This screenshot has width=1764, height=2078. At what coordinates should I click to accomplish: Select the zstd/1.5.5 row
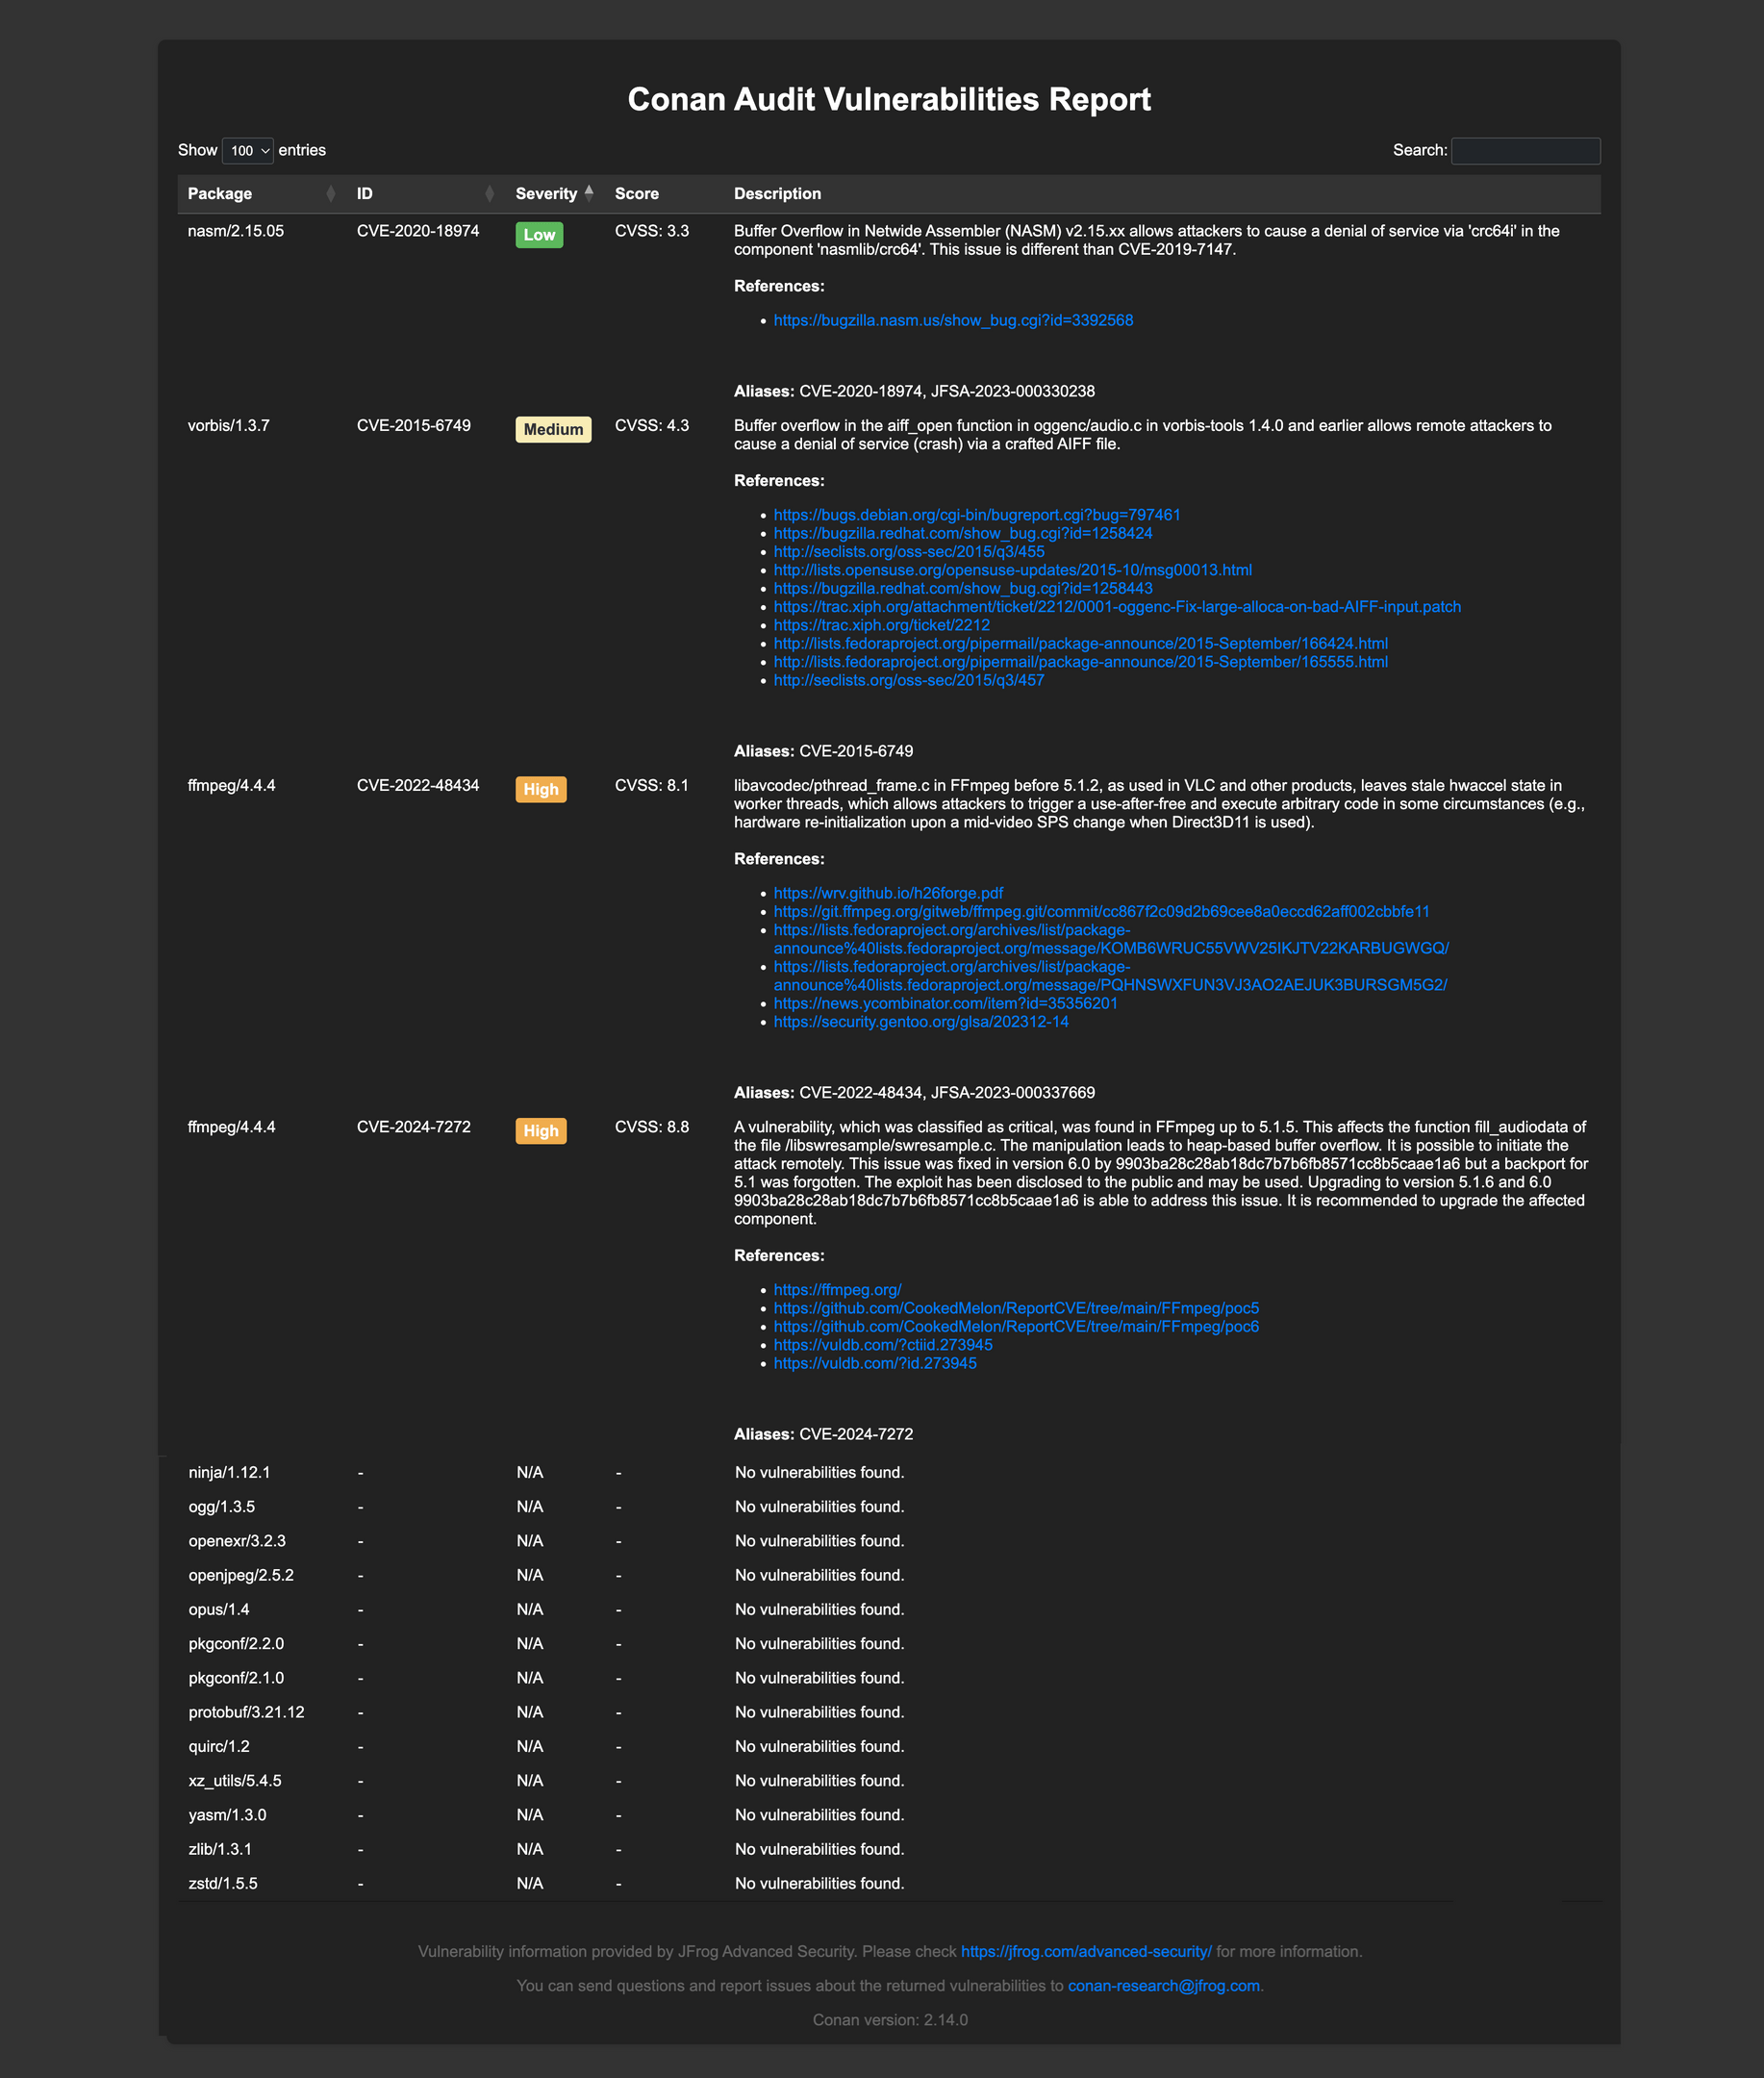coord(889,1884)
